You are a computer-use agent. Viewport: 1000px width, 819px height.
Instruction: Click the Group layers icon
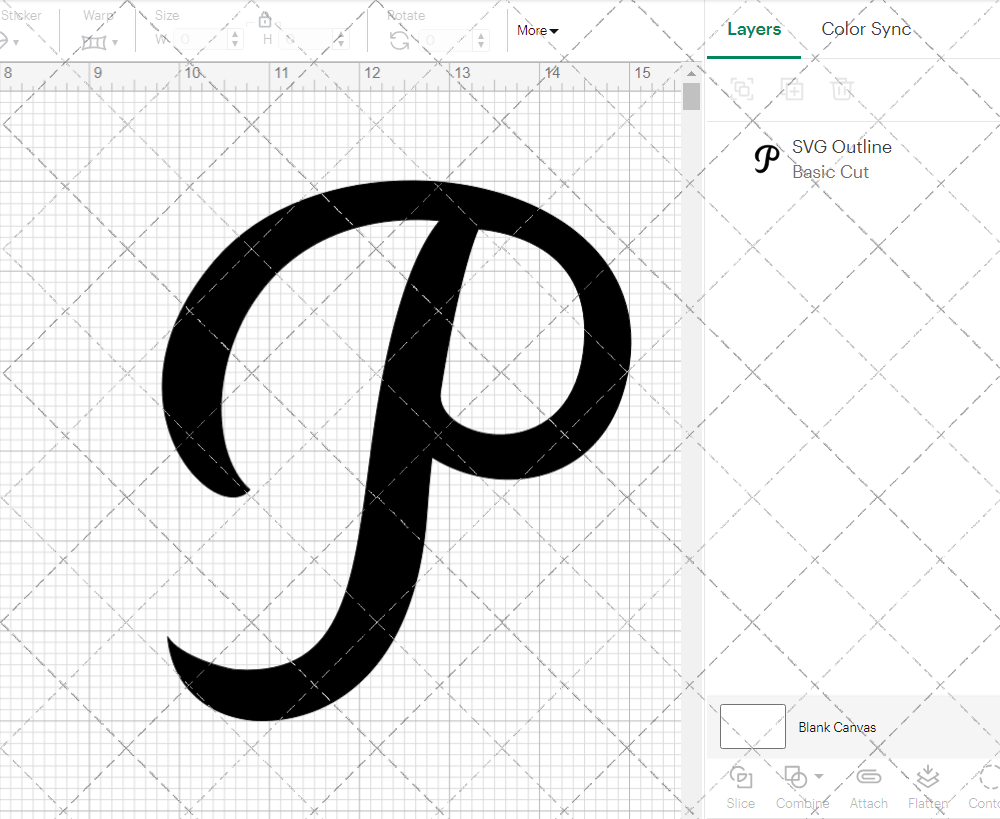tap(742, 89)
